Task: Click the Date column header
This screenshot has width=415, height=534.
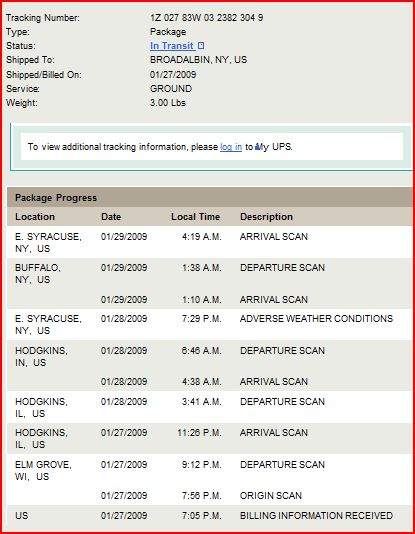Action: 111,217
